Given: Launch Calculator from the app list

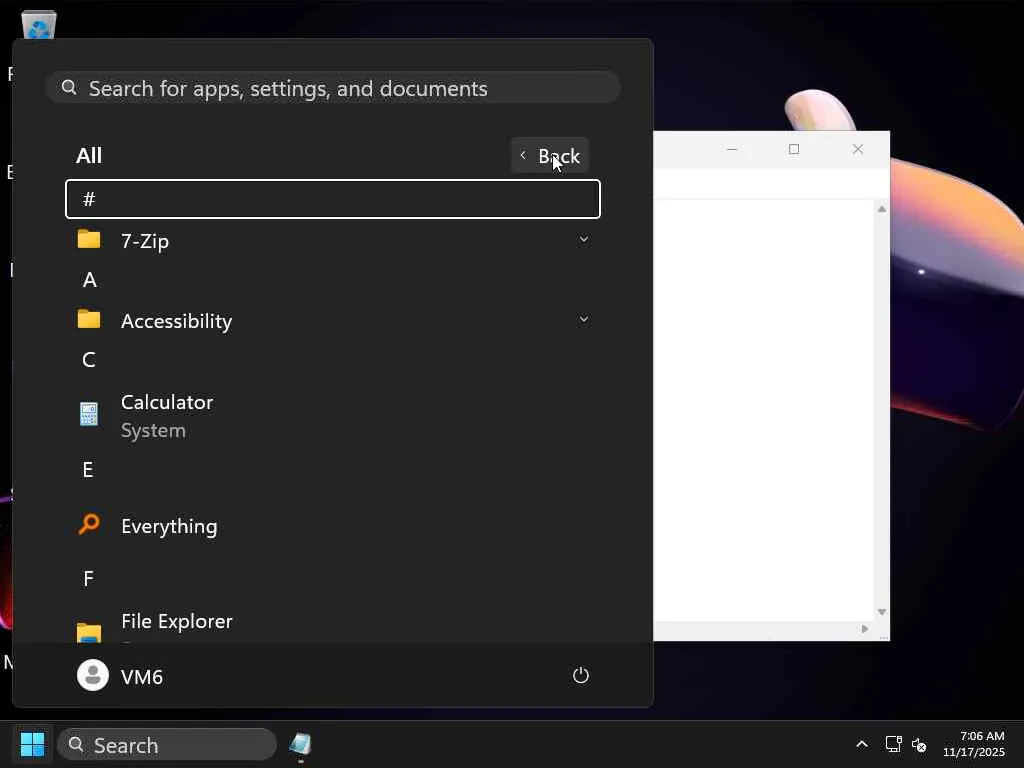Looking at the screenshot, I should 333,416.
